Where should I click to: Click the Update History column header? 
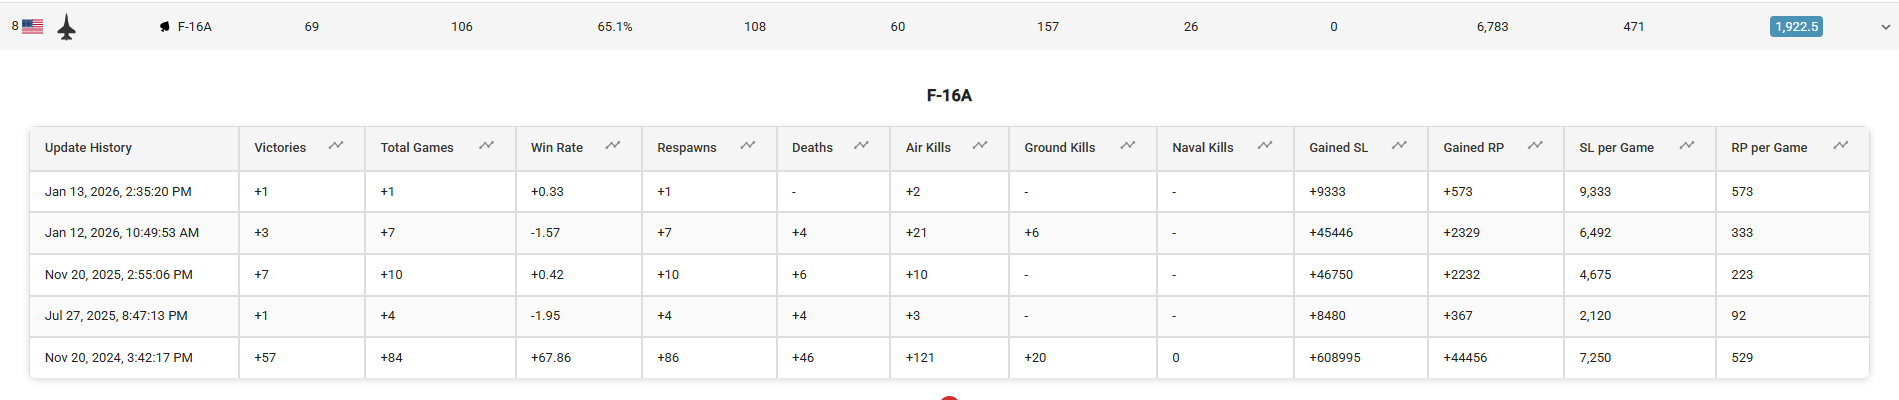tap(88, 148)
